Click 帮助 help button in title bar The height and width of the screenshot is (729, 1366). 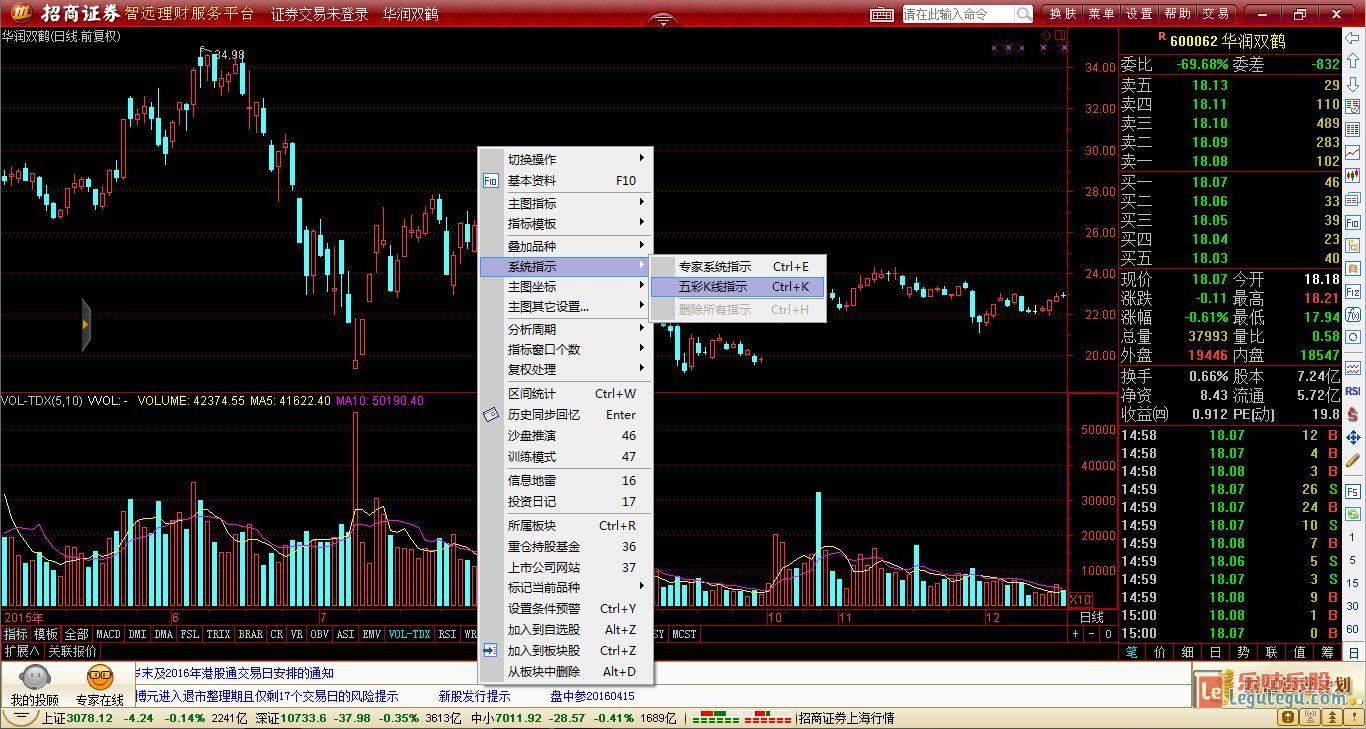click(1178, 14)
